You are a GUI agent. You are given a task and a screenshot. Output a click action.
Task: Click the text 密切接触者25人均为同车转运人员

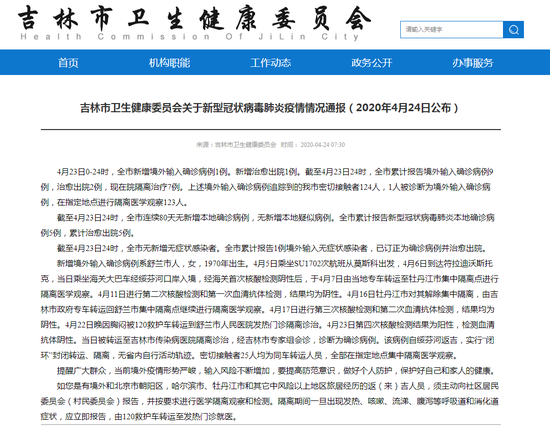[261, 355]
